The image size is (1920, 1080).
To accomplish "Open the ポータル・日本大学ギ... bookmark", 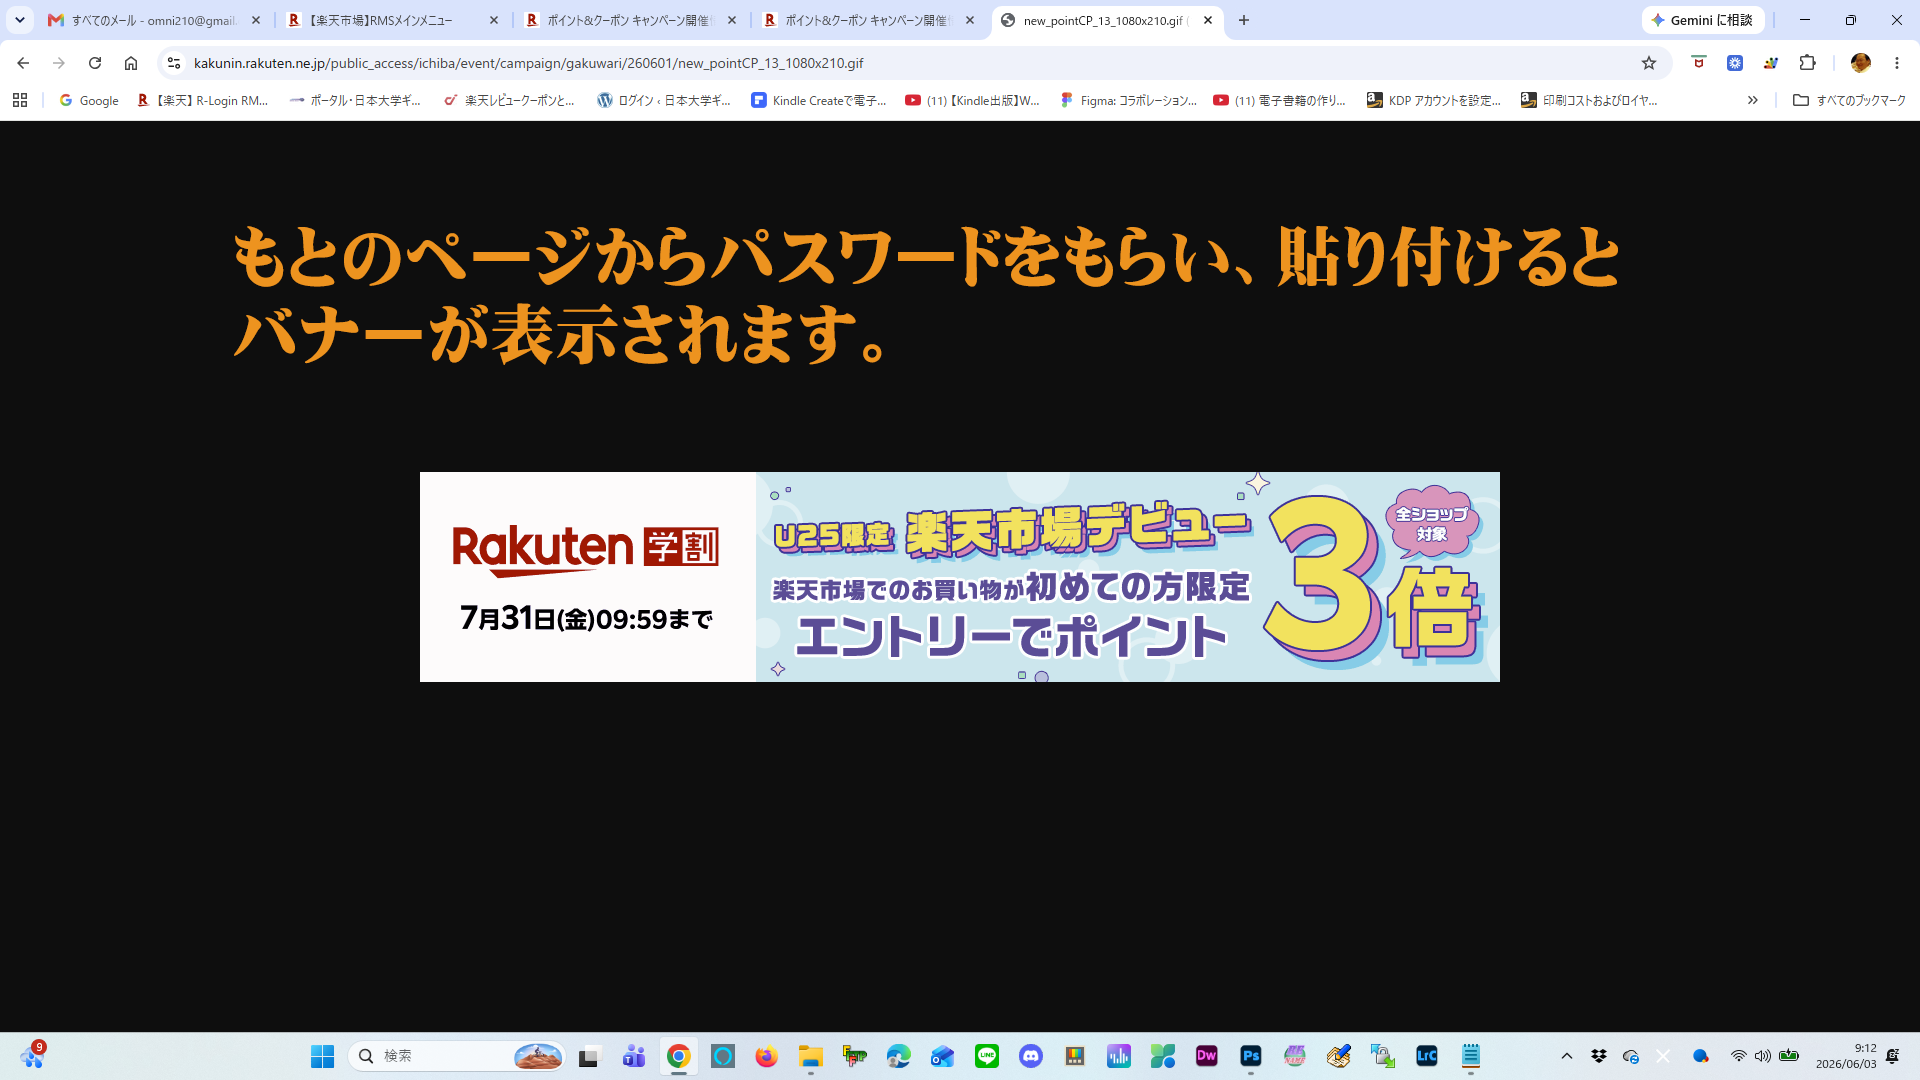I will pos(355,100).
